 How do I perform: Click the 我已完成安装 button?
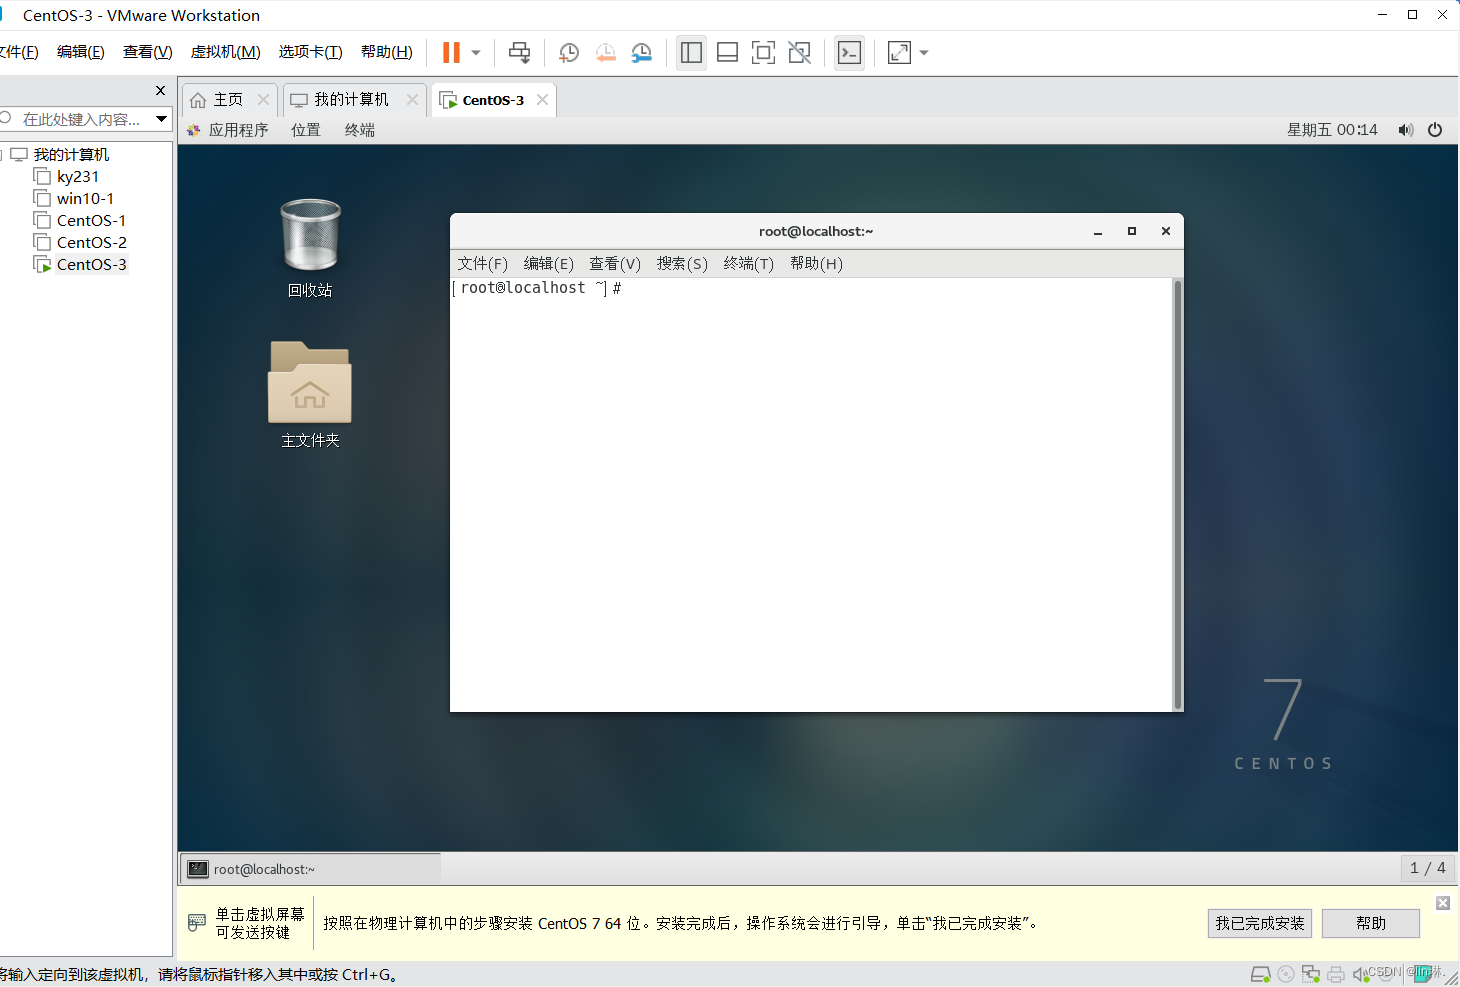click(x=1260, y=923)
